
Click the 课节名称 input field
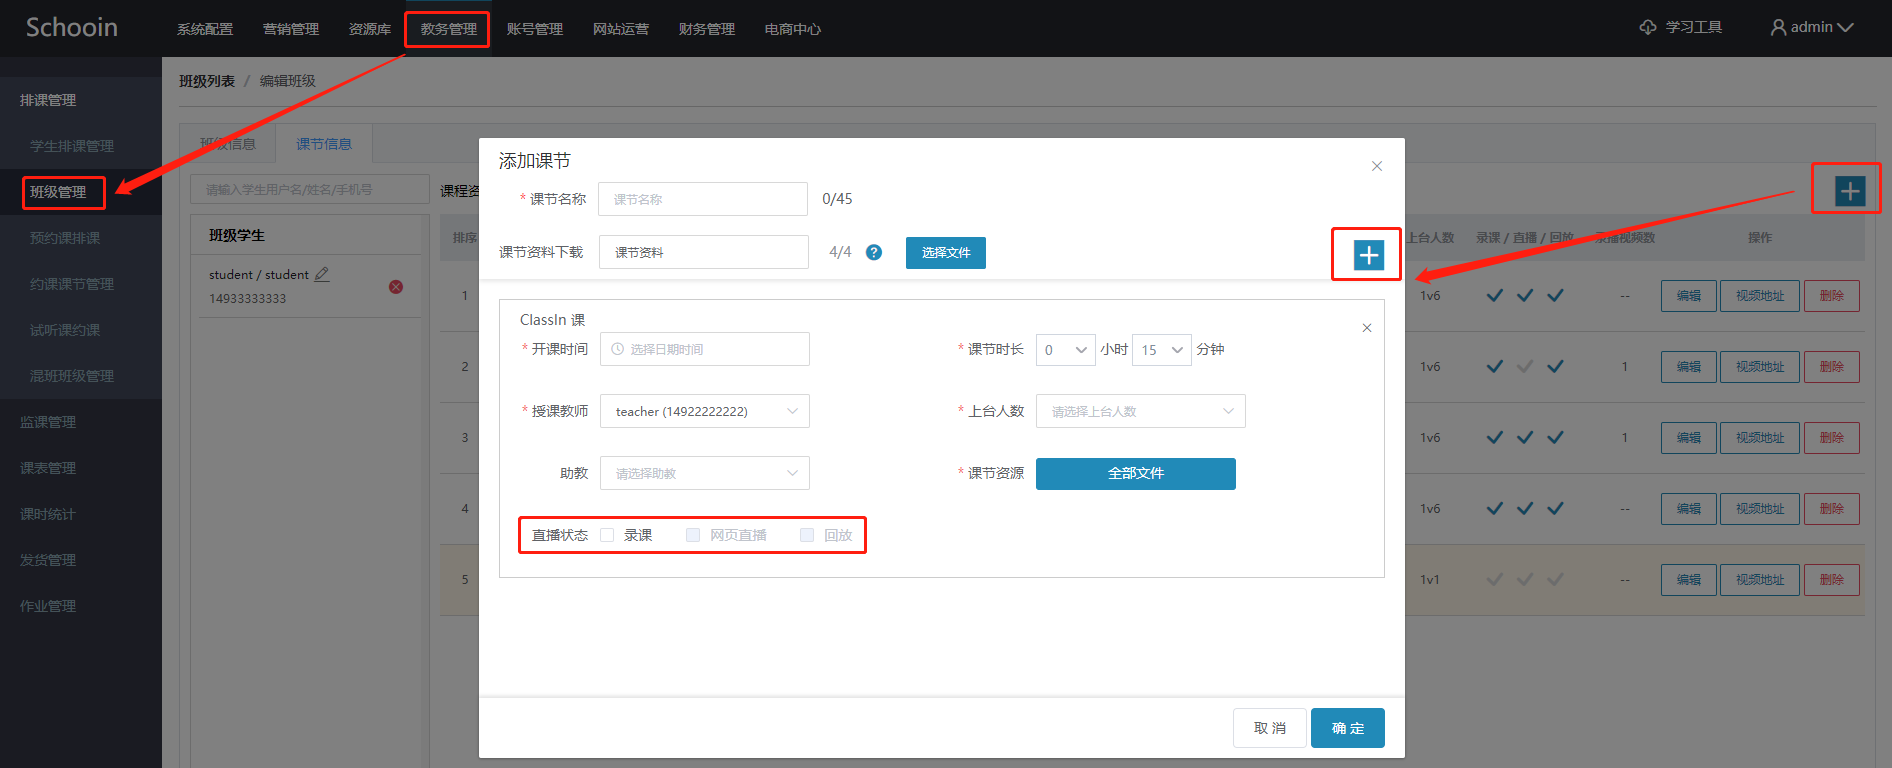(703, 199)
